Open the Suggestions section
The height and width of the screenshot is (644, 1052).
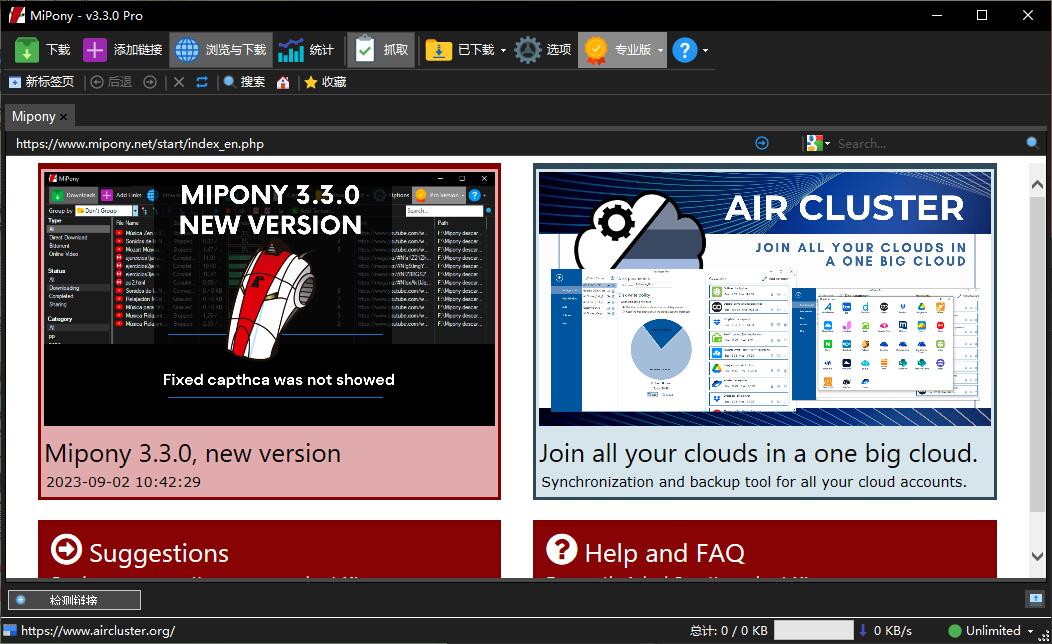270,549
